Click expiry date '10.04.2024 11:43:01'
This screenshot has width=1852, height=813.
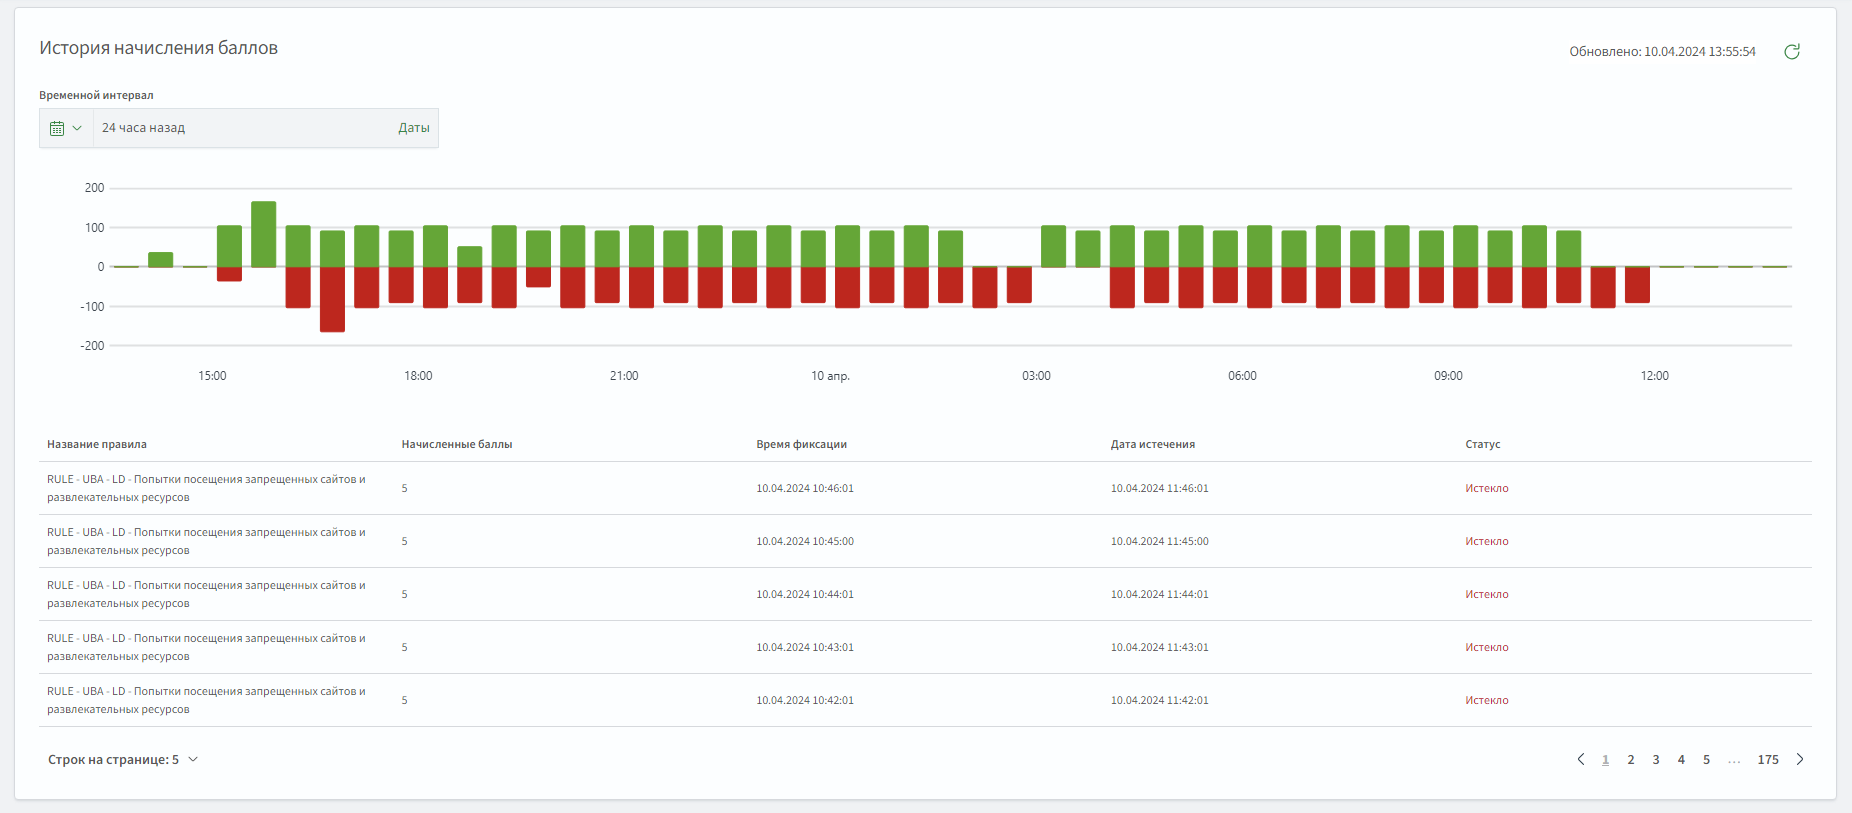tap(1159, 647)
